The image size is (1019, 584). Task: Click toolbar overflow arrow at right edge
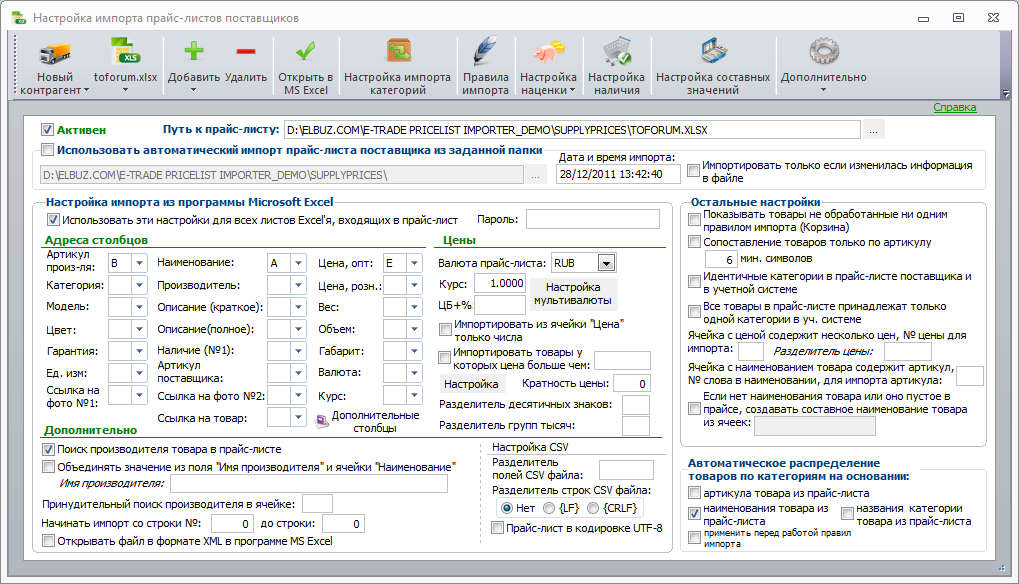1006,94
